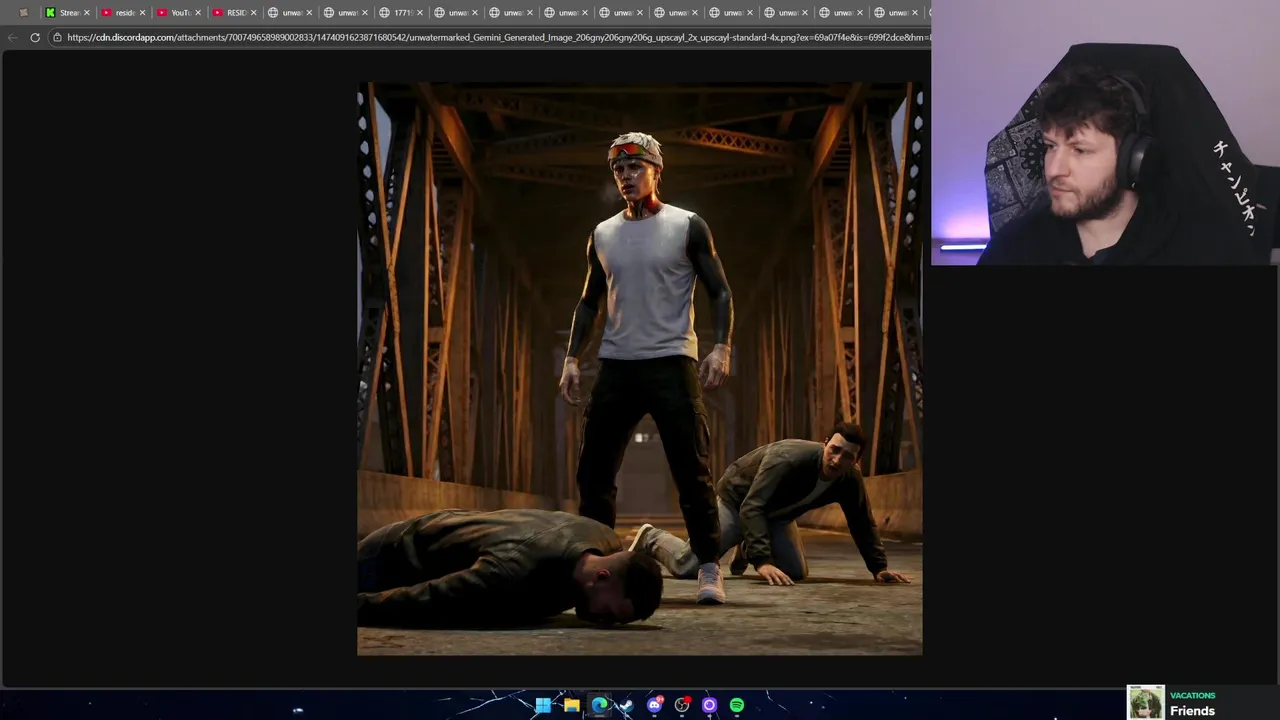Switch to the Kick 'Stream' tab

point(68,13)
